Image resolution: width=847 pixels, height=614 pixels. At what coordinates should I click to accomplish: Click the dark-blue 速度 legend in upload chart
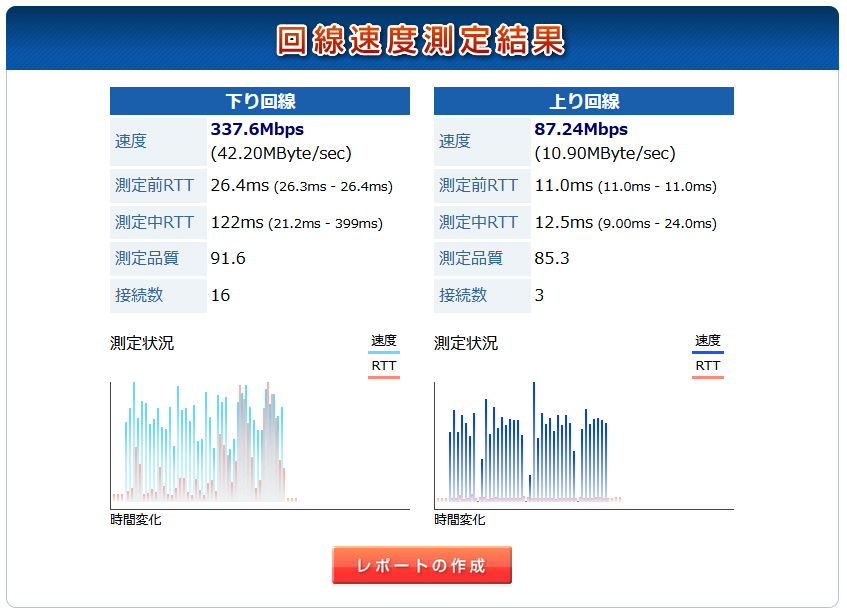708,342
